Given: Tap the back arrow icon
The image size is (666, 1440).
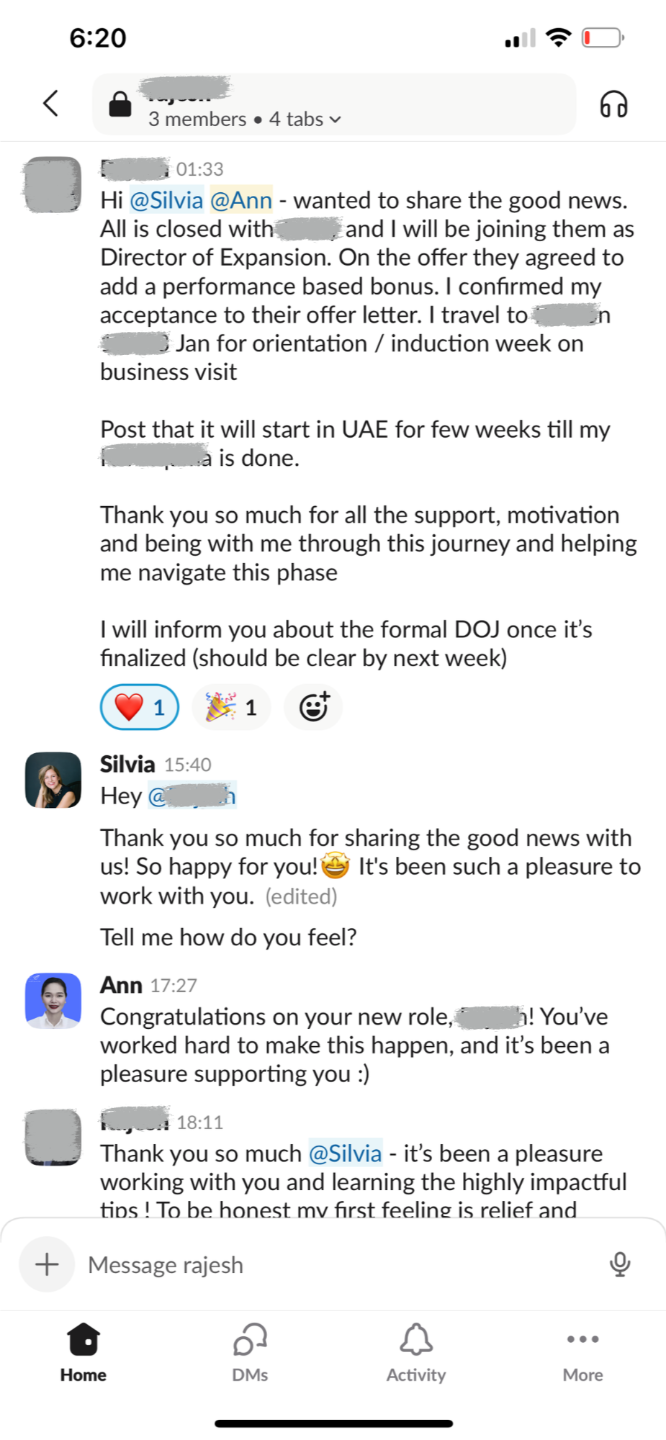Looking at the screenshot, I should pos(50,103).
